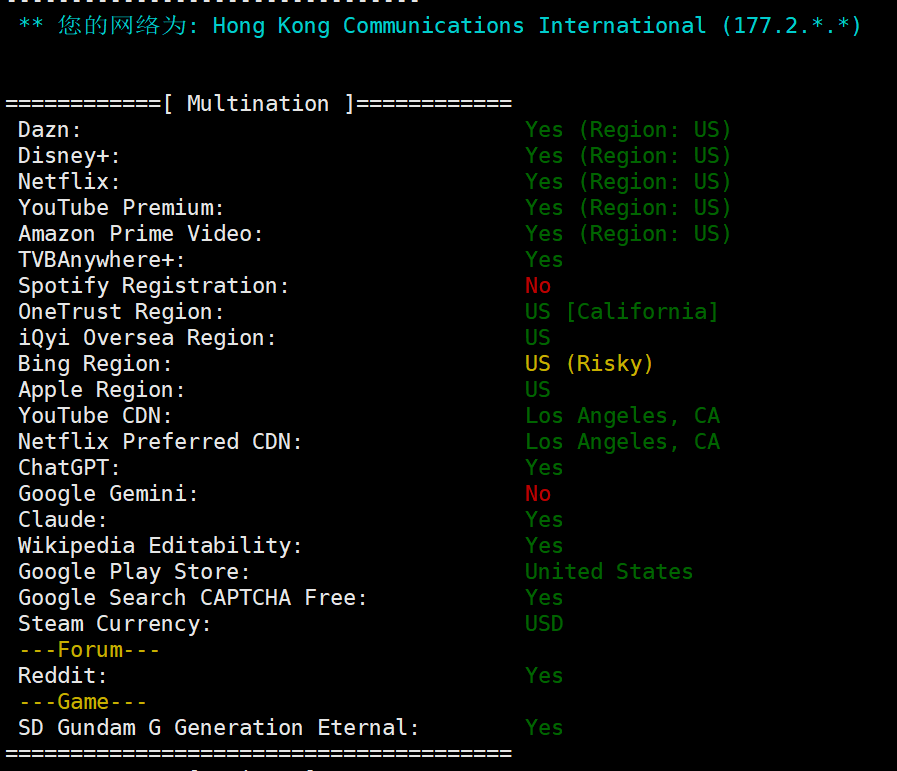
Task: Click the 'Apple Region:' label
Action: [101, 390]
